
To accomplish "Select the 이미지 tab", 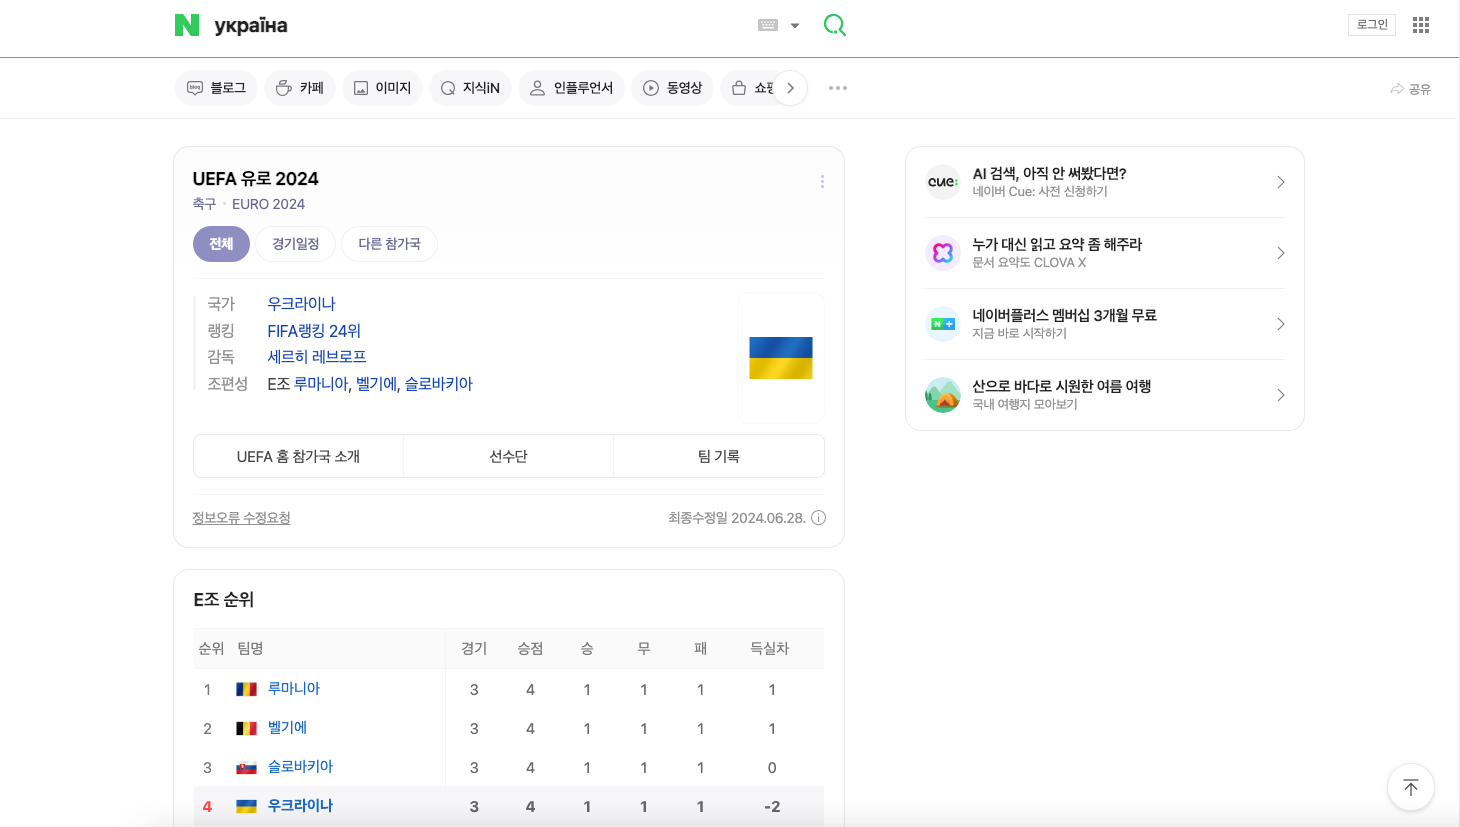I will point(383,88).
